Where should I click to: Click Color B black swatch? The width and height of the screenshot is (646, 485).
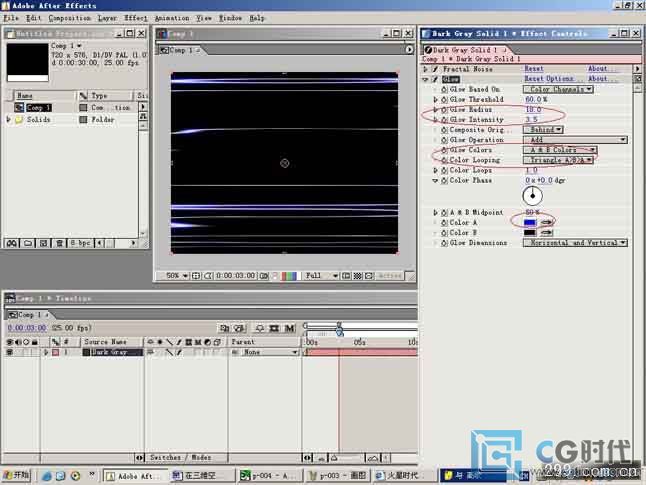(530, 233)
